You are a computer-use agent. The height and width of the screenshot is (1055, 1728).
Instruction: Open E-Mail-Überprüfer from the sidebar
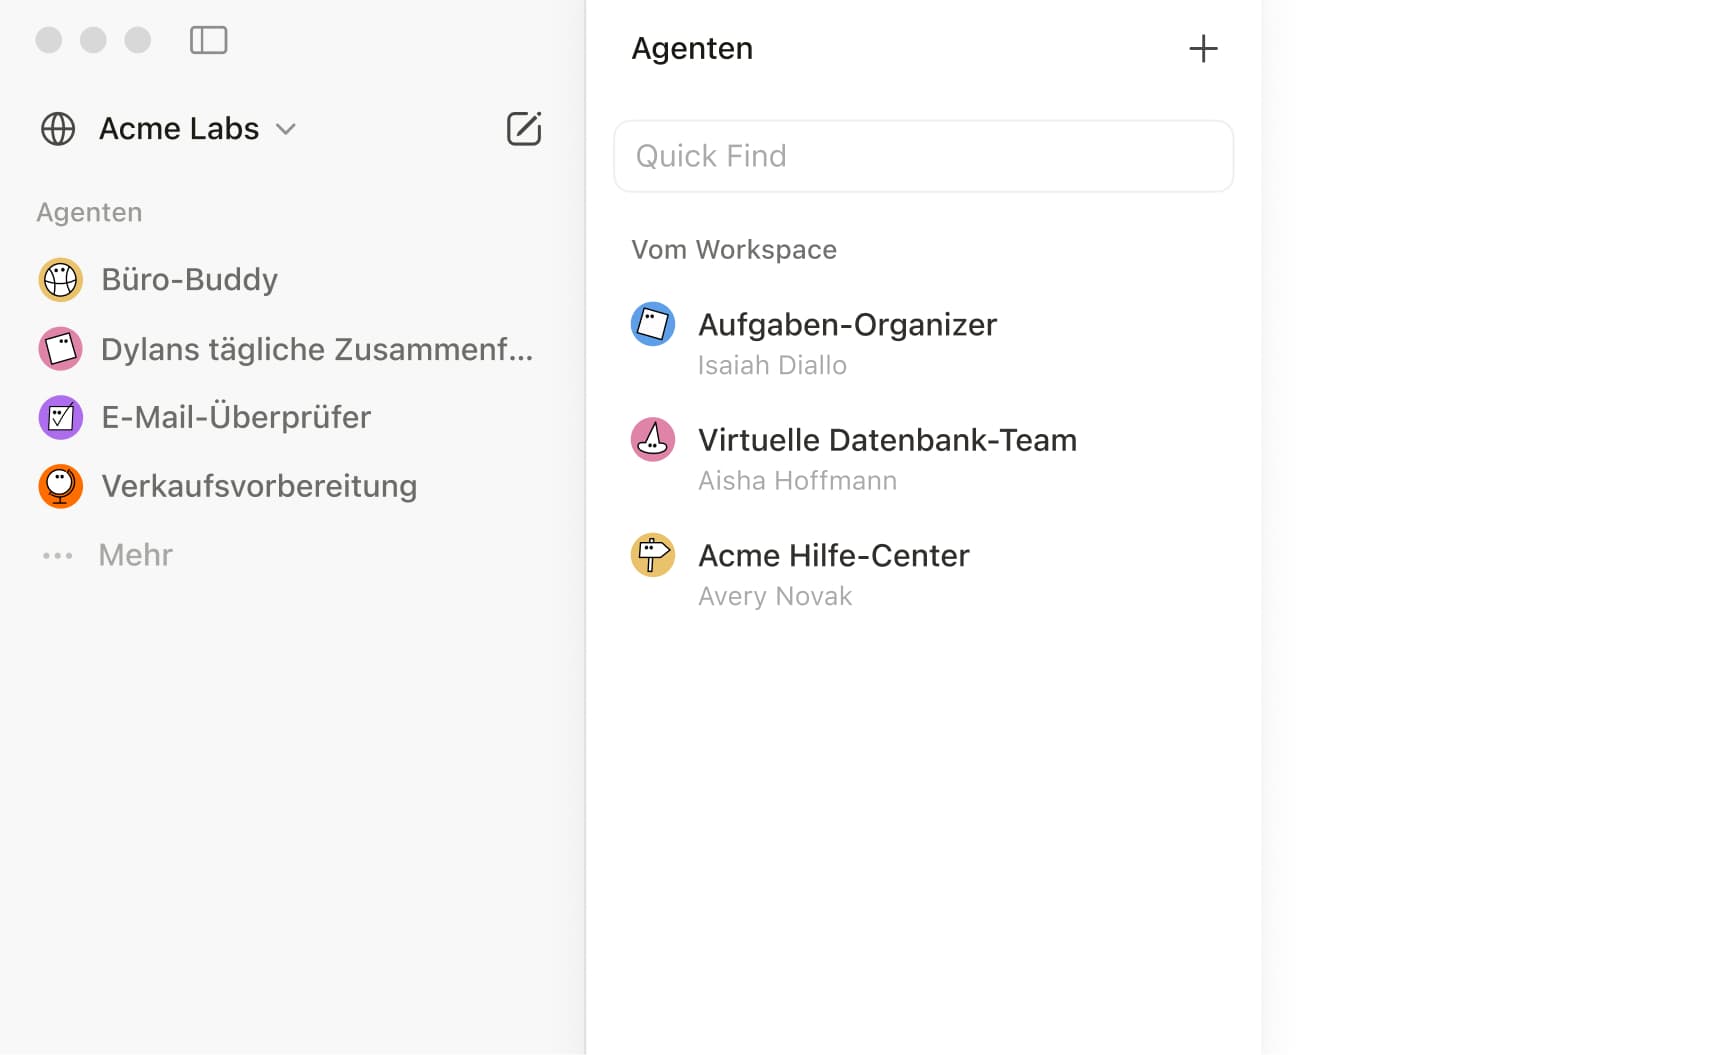tap(236, 417)
